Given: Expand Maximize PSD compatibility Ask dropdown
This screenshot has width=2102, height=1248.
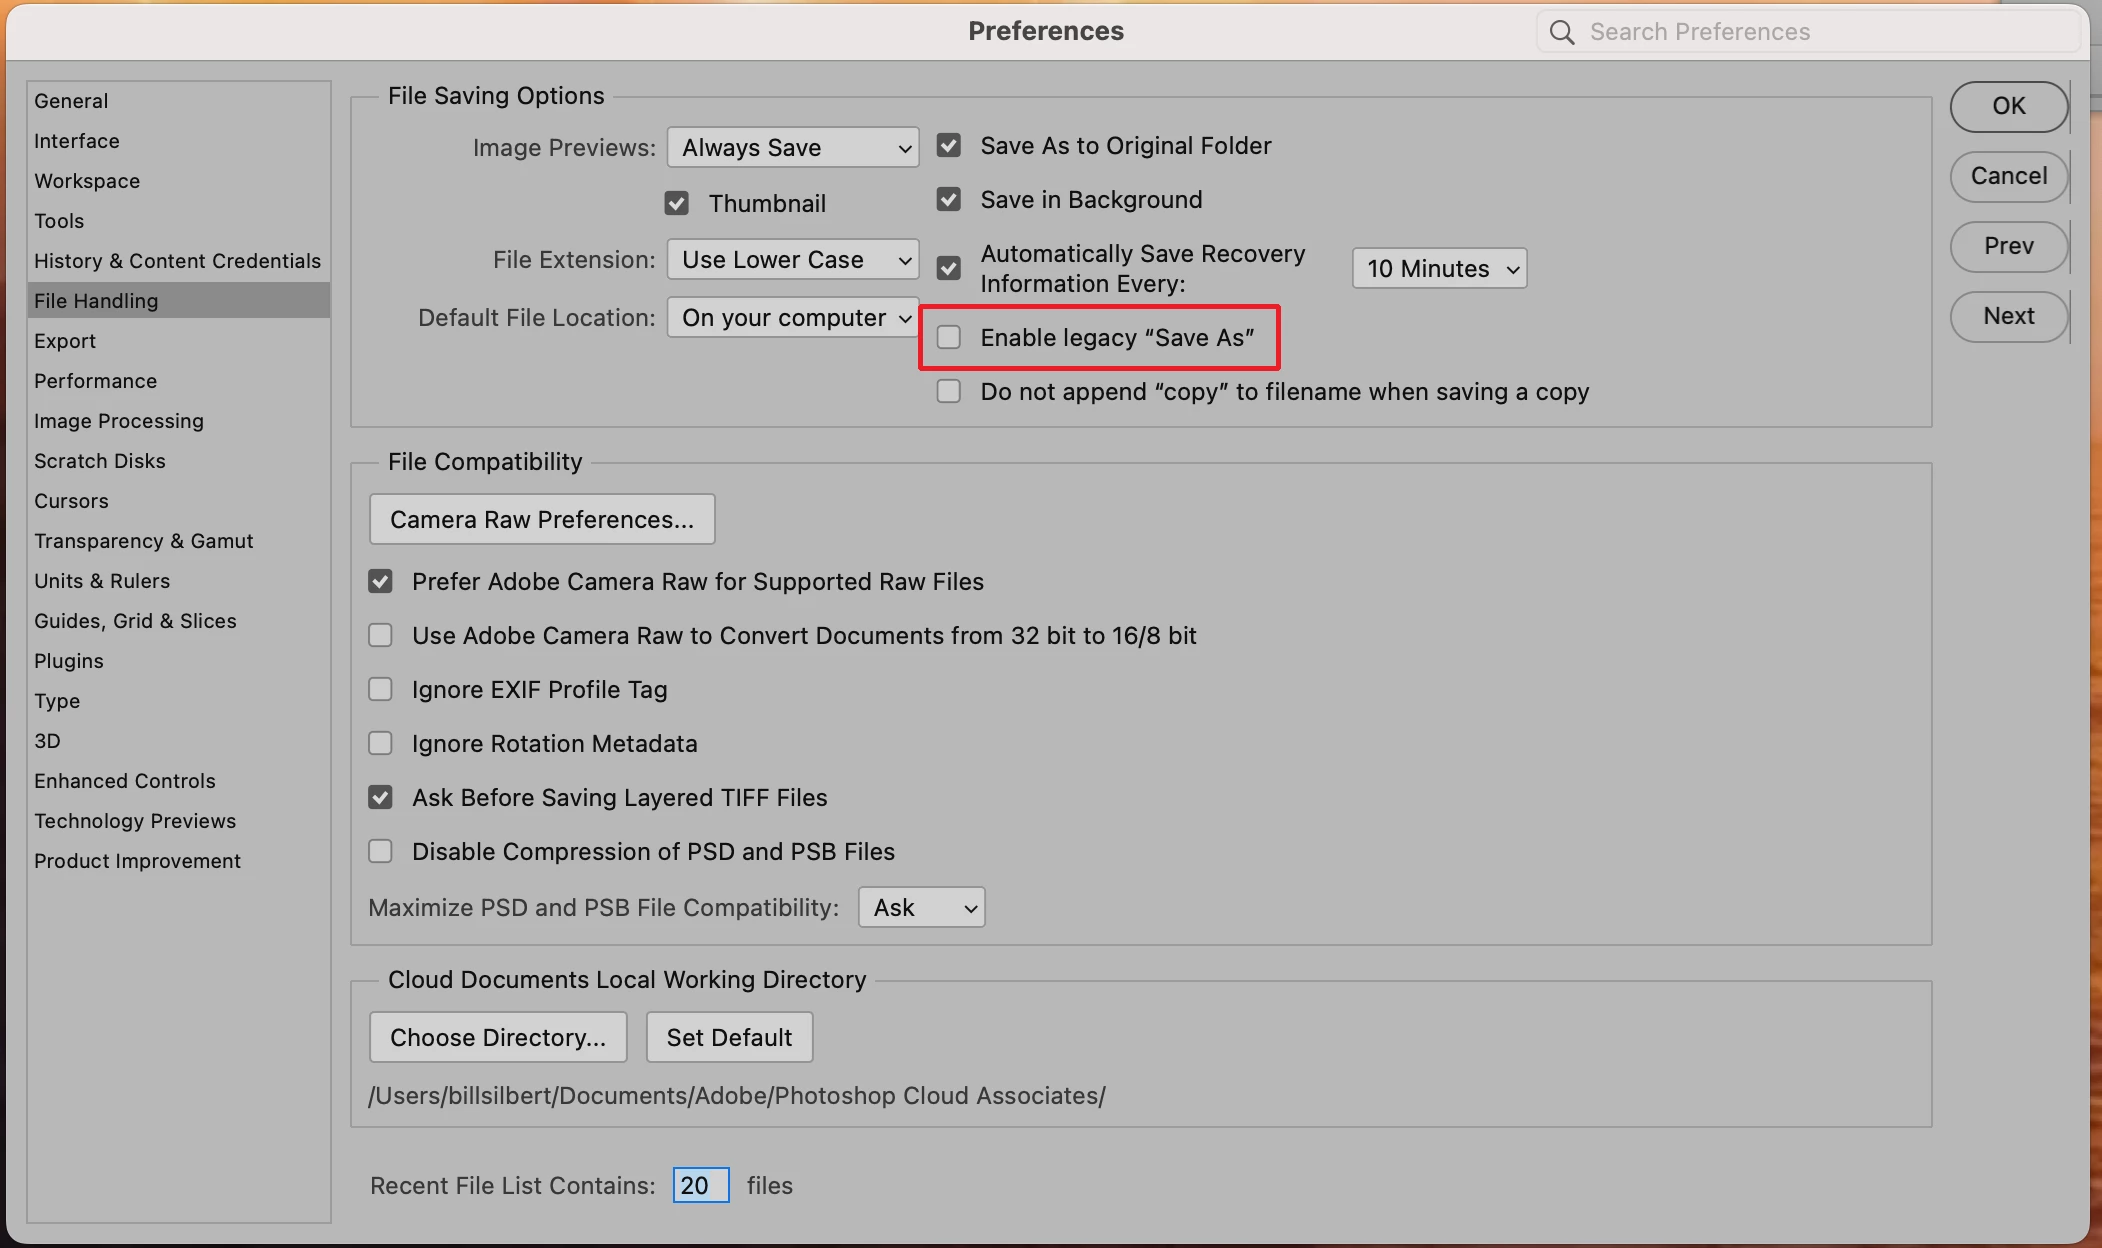Looking at the screenshot, I should tap(921, 908).
